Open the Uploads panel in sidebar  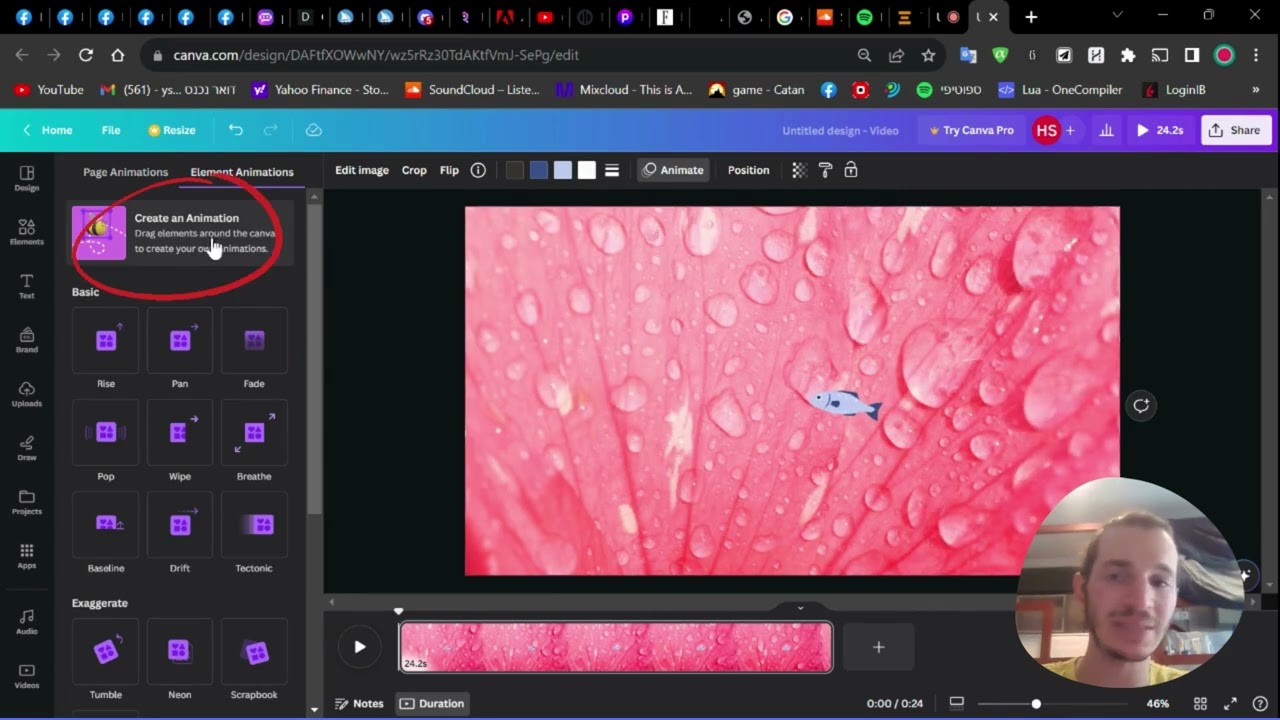coord(27,394)
